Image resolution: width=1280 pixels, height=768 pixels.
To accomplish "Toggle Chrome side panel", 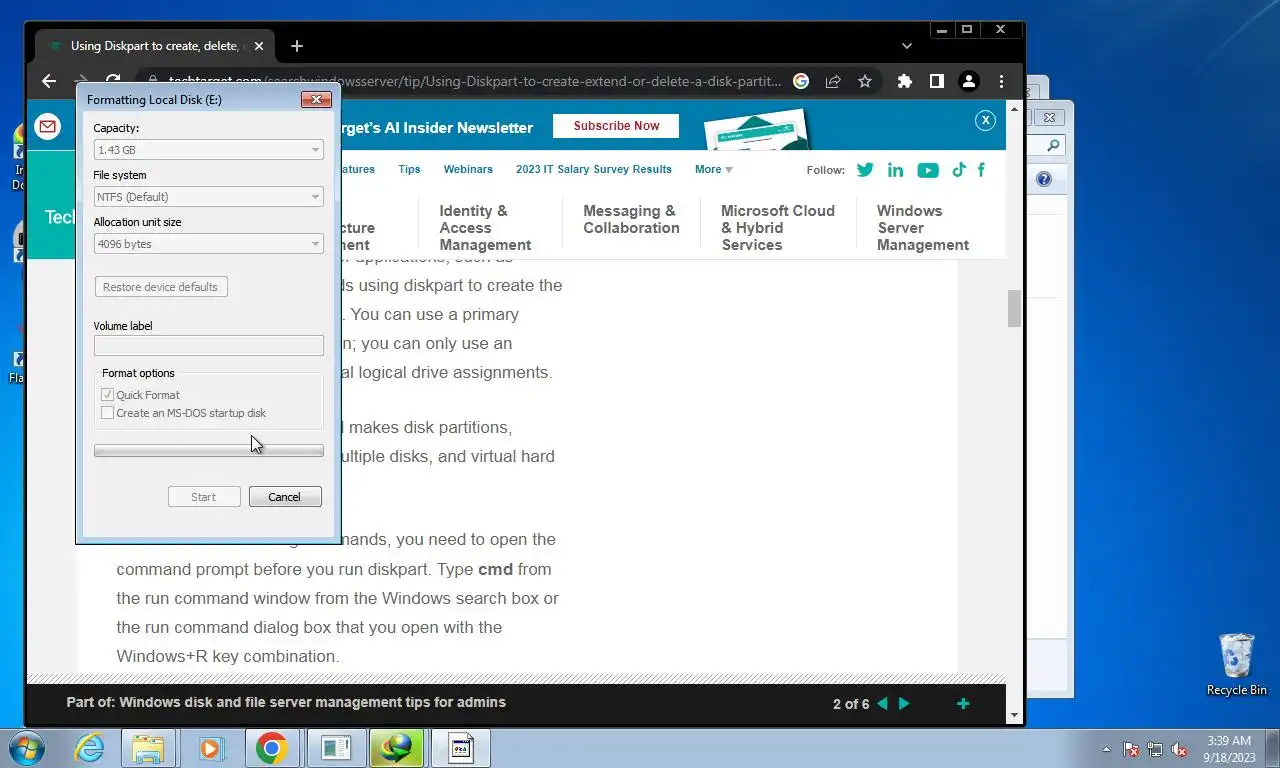I will click(x=937, y=82).
